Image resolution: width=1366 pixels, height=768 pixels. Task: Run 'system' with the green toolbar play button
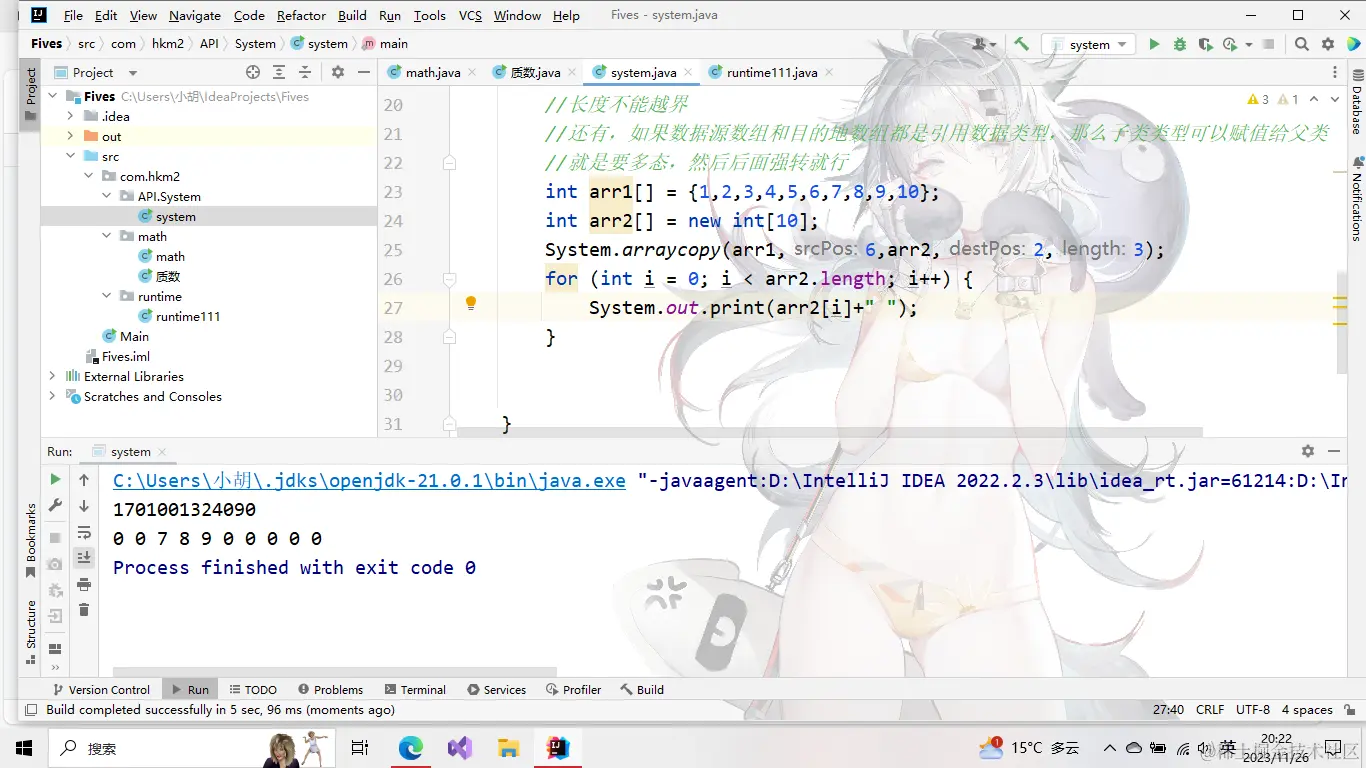(1154, 44)
